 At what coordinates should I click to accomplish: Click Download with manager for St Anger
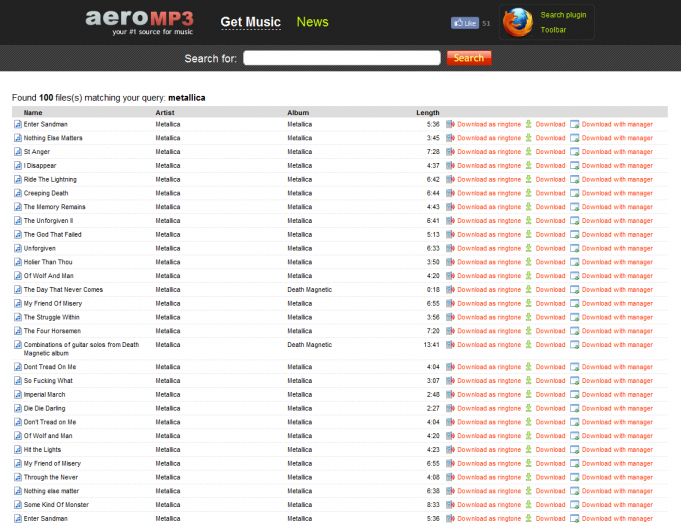click(617, 152)
